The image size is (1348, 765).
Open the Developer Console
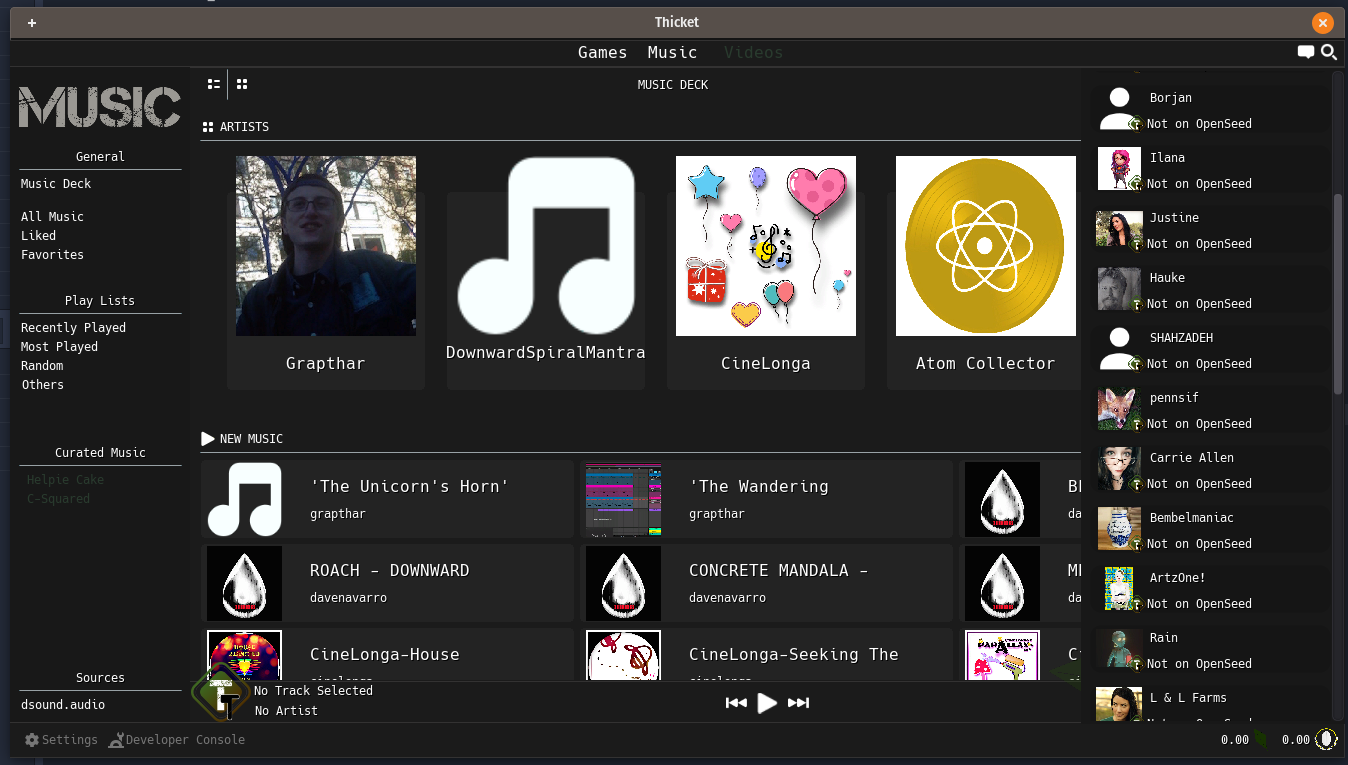point(176,740)
